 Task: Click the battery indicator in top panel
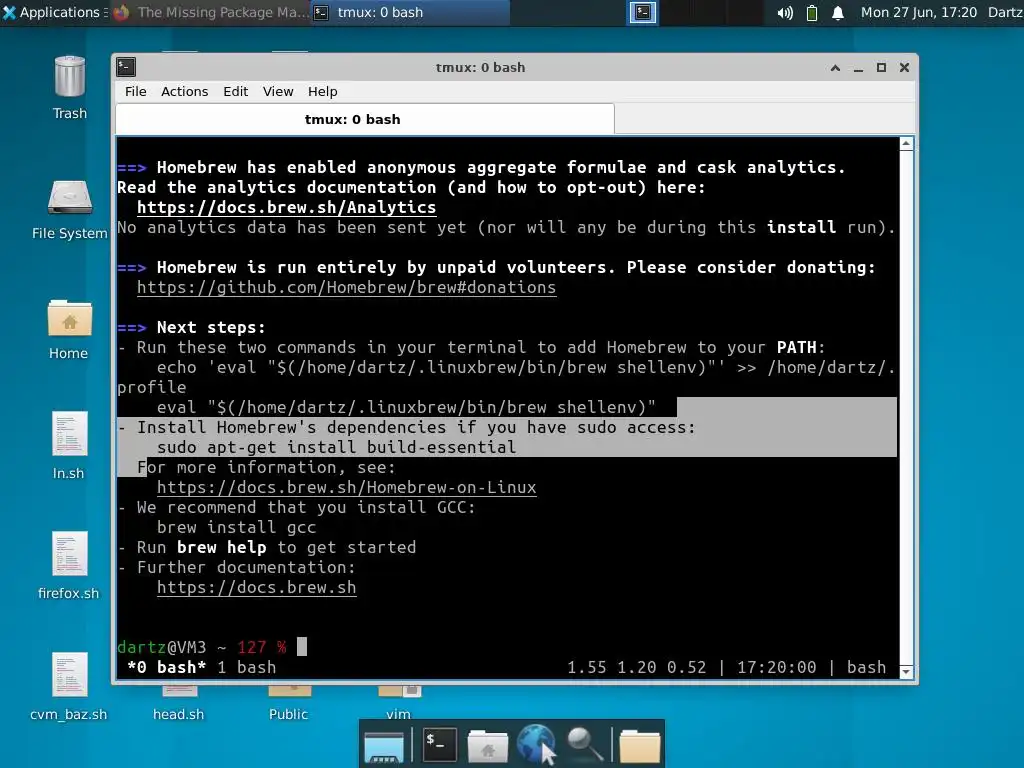tap(812, 12)
